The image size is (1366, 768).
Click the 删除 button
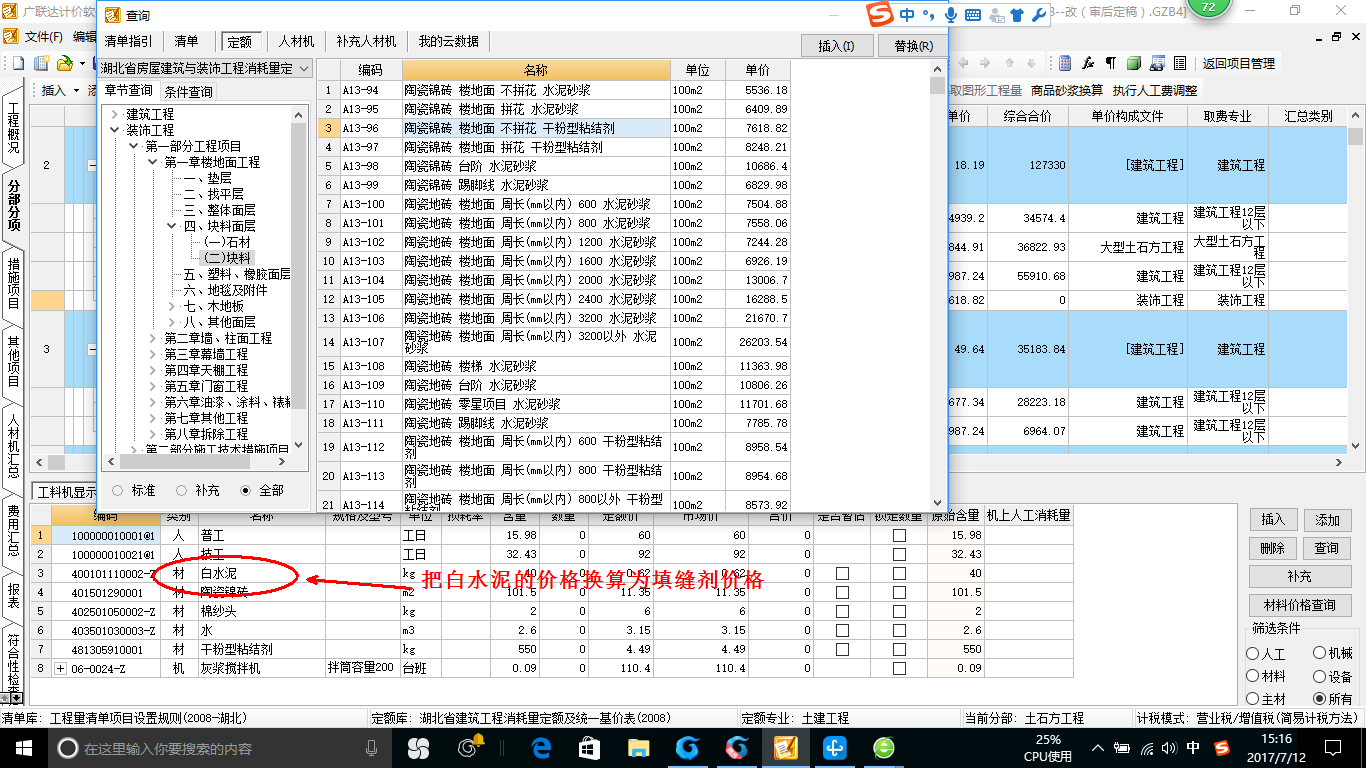click(x=1272, y=548)
